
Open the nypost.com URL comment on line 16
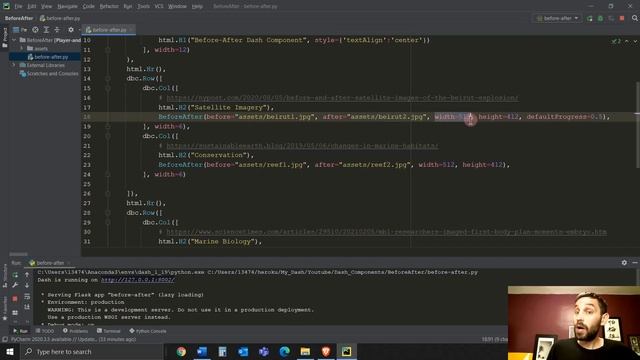pyautogui.click(x=342, y=98)
